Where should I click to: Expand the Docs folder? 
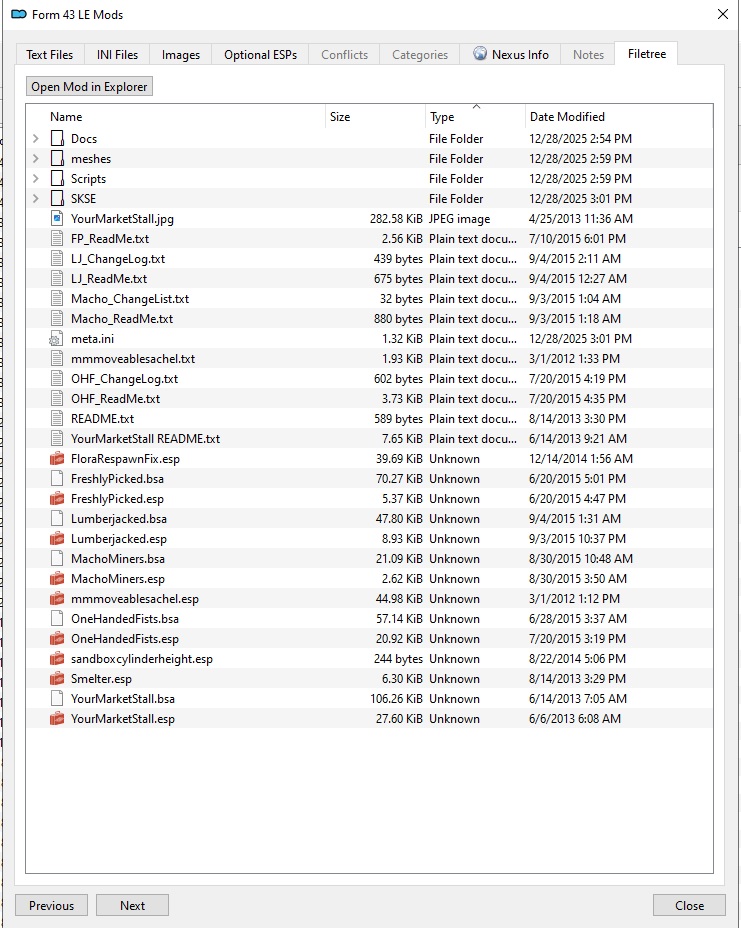point(36,138)
